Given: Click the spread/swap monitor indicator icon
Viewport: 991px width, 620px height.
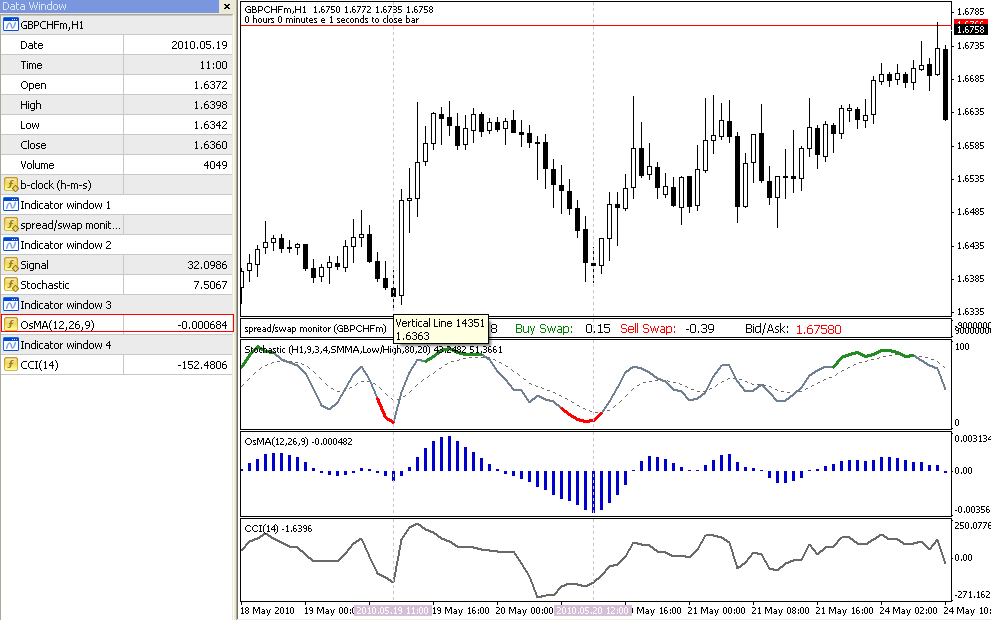Looking at the screenshot, I should coord(11,225).
